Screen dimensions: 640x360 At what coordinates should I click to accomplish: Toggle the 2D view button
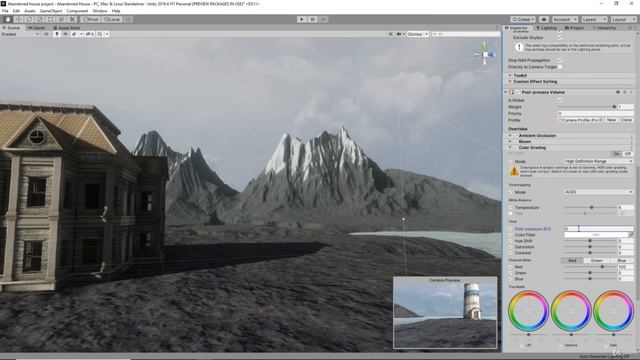(47, 34)
